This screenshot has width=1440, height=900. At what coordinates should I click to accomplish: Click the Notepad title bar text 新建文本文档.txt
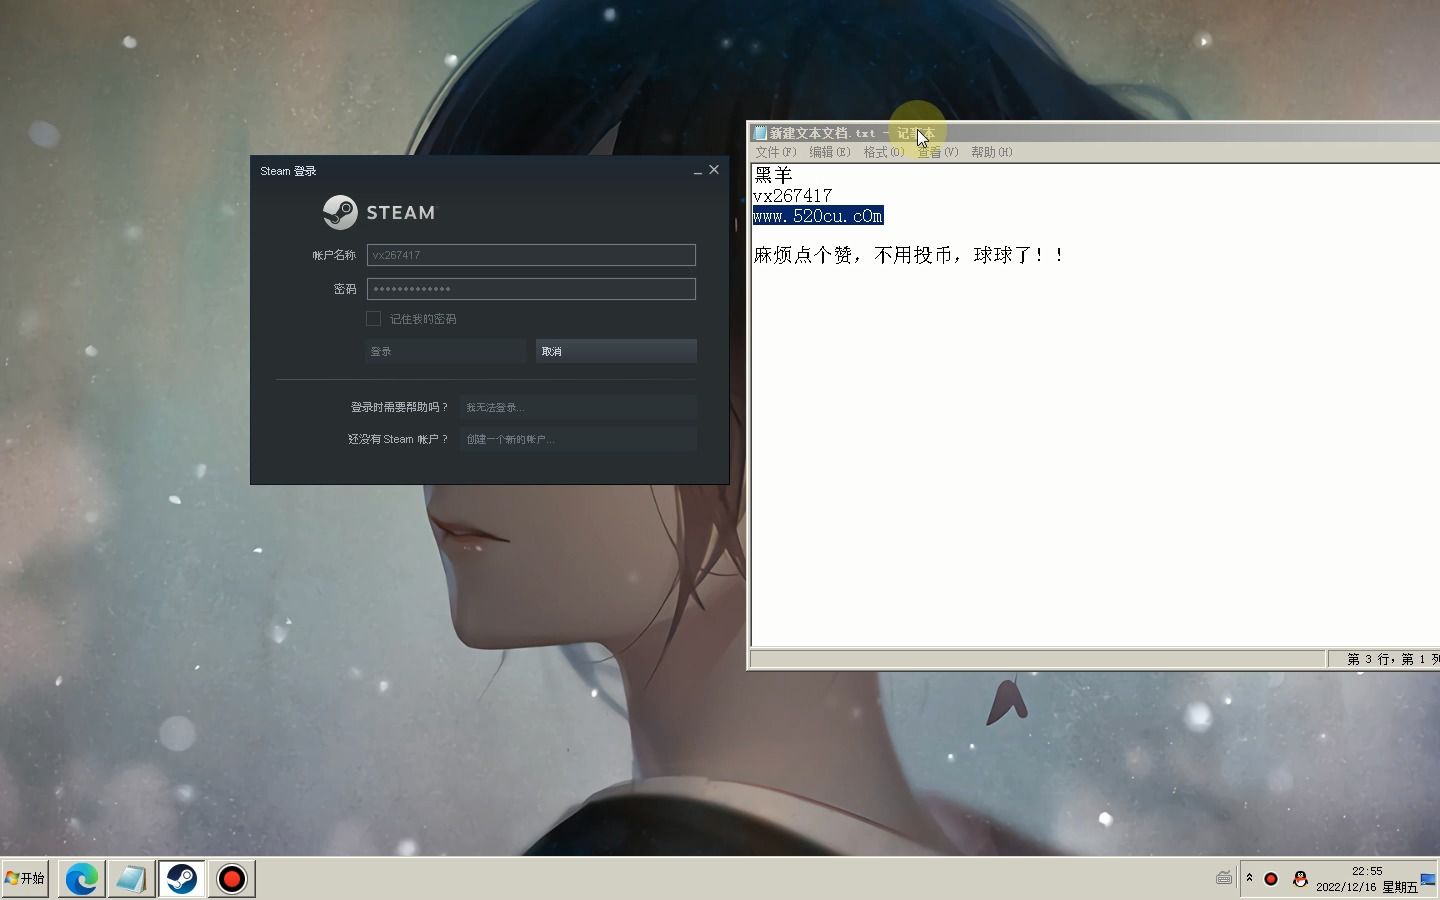(822, 133)
